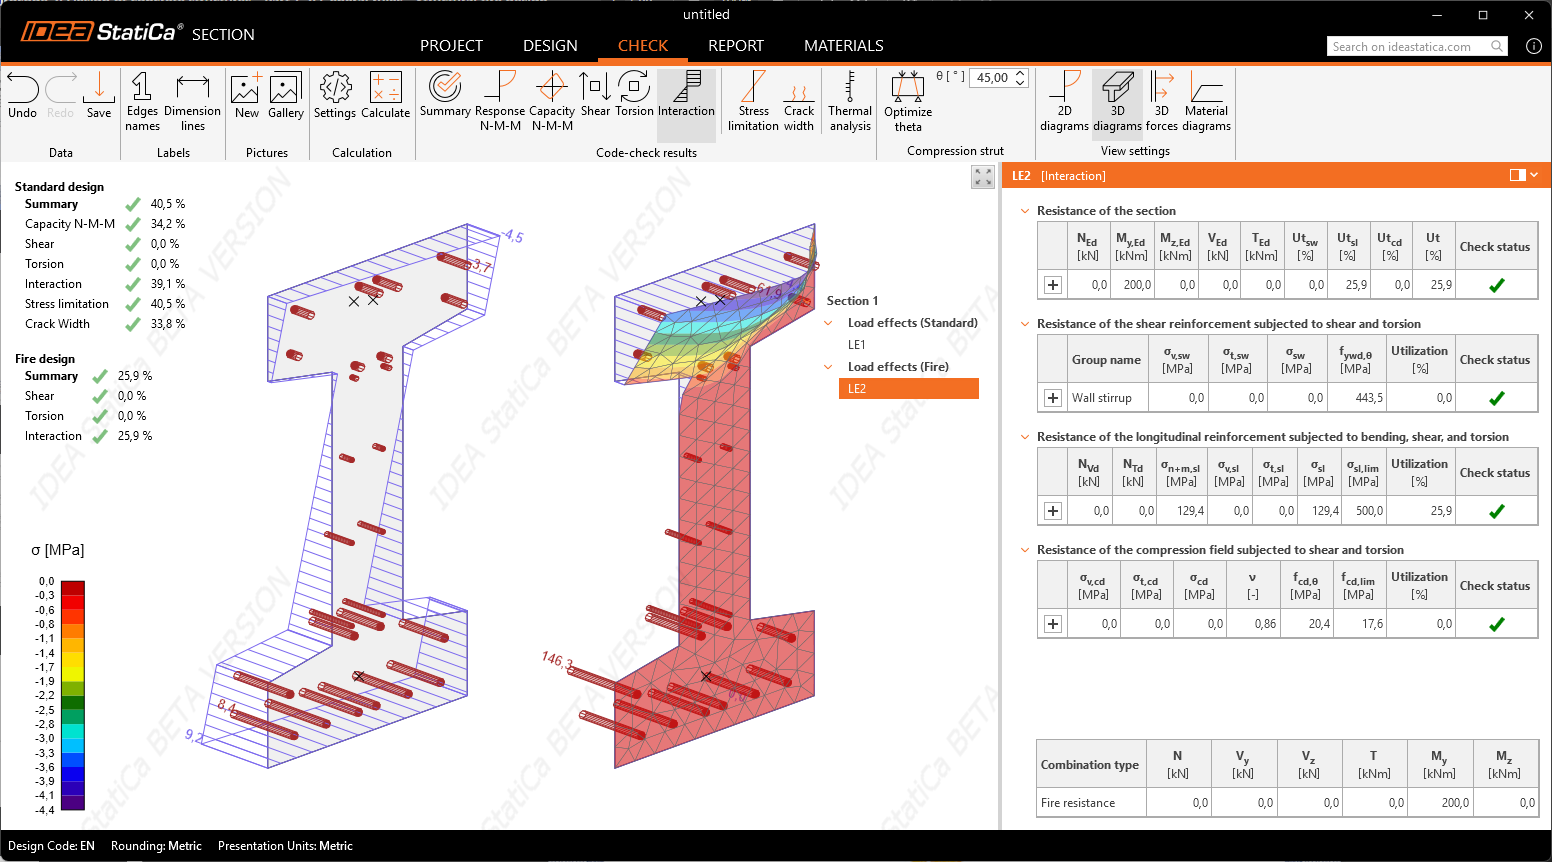Viewport: 1552px width, 862px height.
Task: Increase theta angle with up arrow
Action: pyautogui.click(x=1020, y=73)
